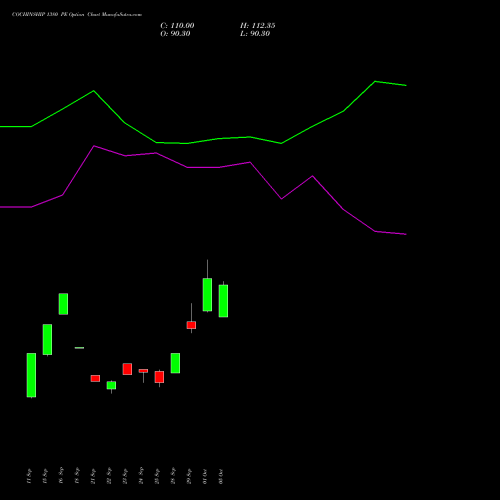Screen dimensions: 500x500
Task: Click the highest point of the green line
Action: tap(375, 81)
